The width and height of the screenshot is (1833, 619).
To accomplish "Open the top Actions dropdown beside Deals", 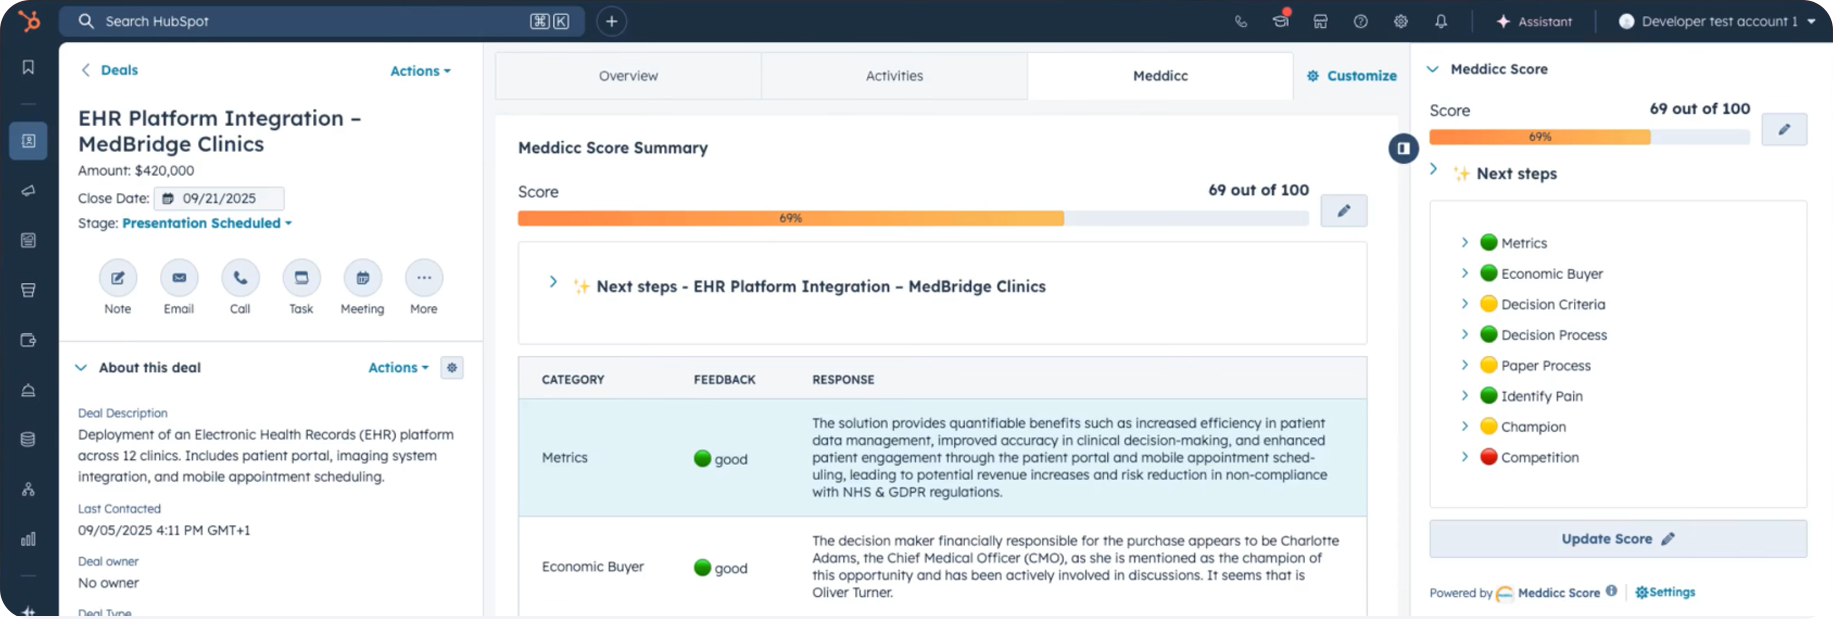I will coord(420,71).
